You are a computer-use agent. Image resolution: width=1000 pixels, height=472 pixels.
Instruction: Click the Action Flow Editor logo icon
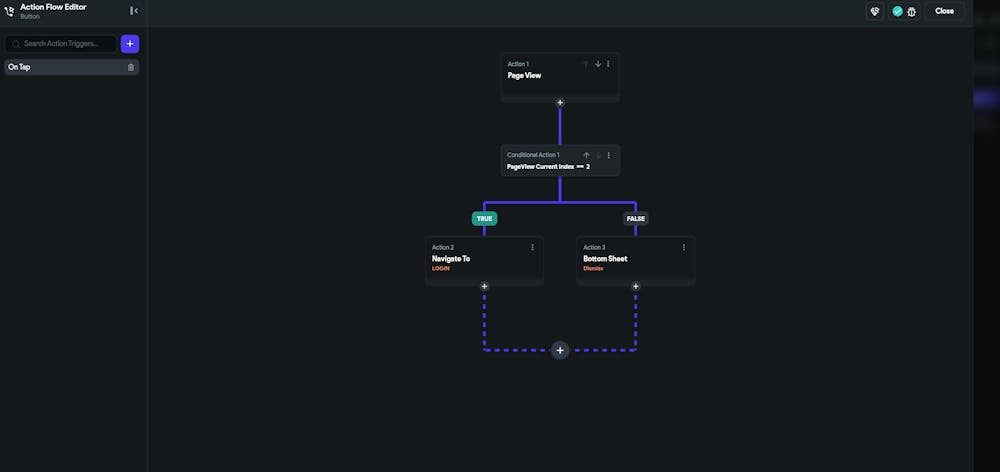click(x=9, y=11)
